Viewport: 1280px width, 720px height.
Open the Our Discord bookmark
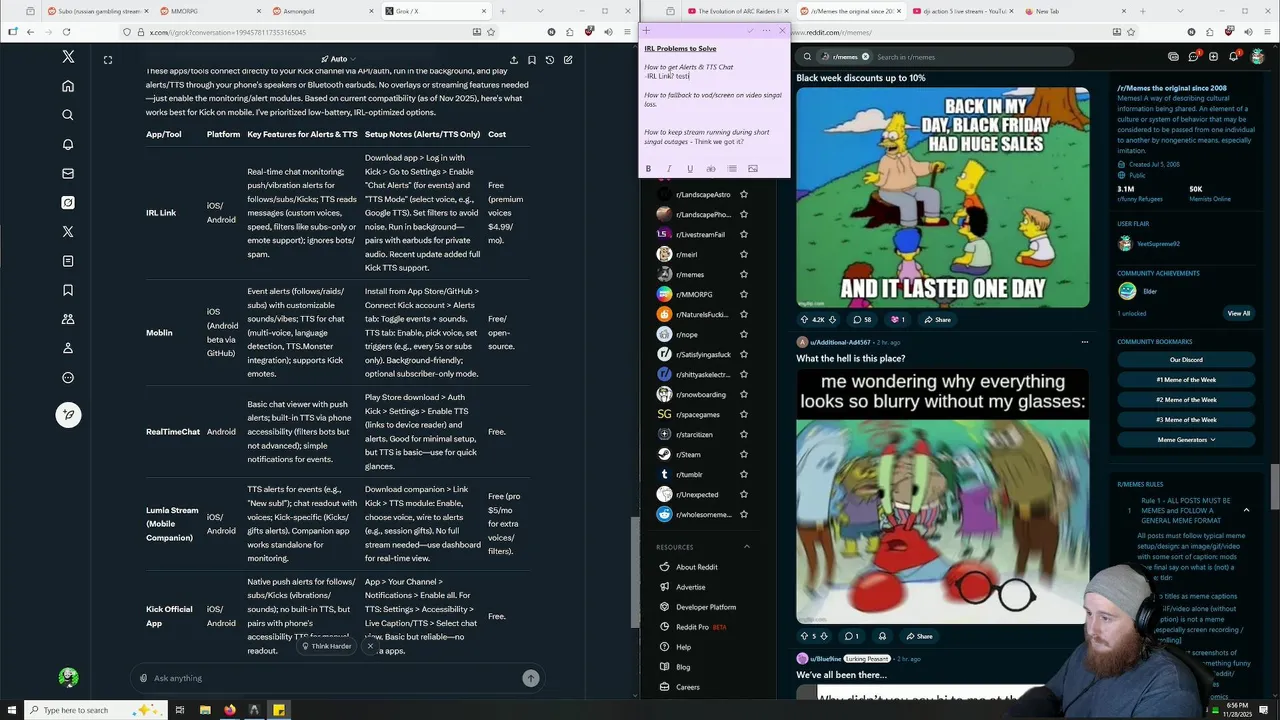(1186, 360)
